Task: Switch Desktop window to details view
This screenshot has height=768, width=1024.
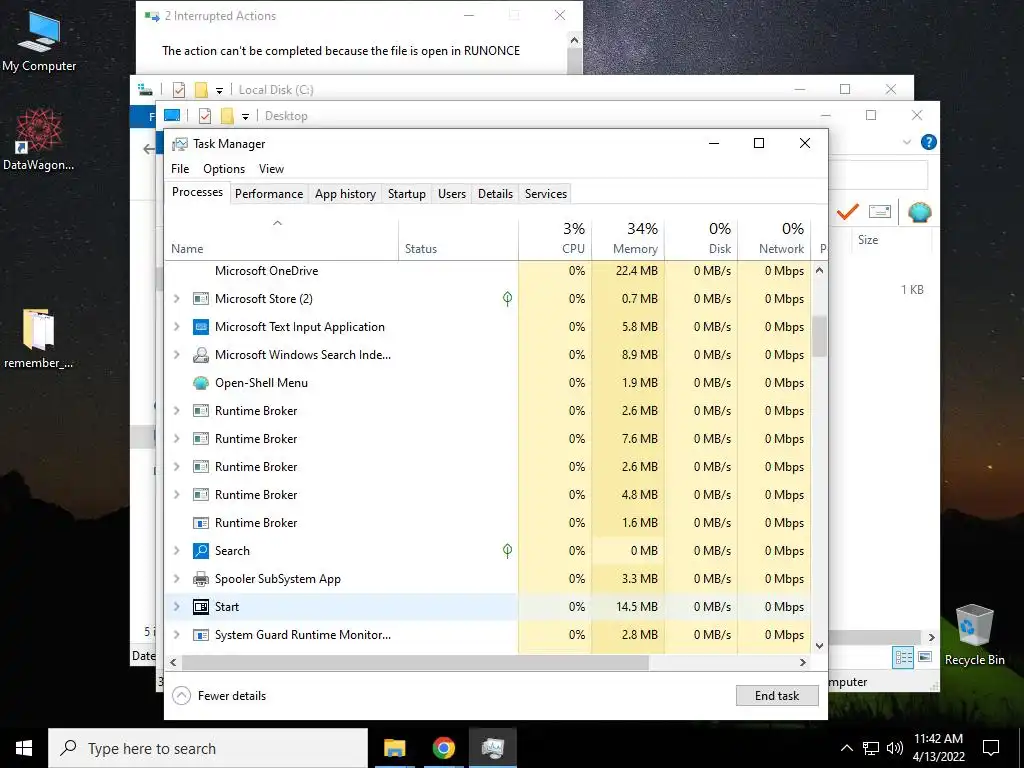Action: click(x=903, y=658)
